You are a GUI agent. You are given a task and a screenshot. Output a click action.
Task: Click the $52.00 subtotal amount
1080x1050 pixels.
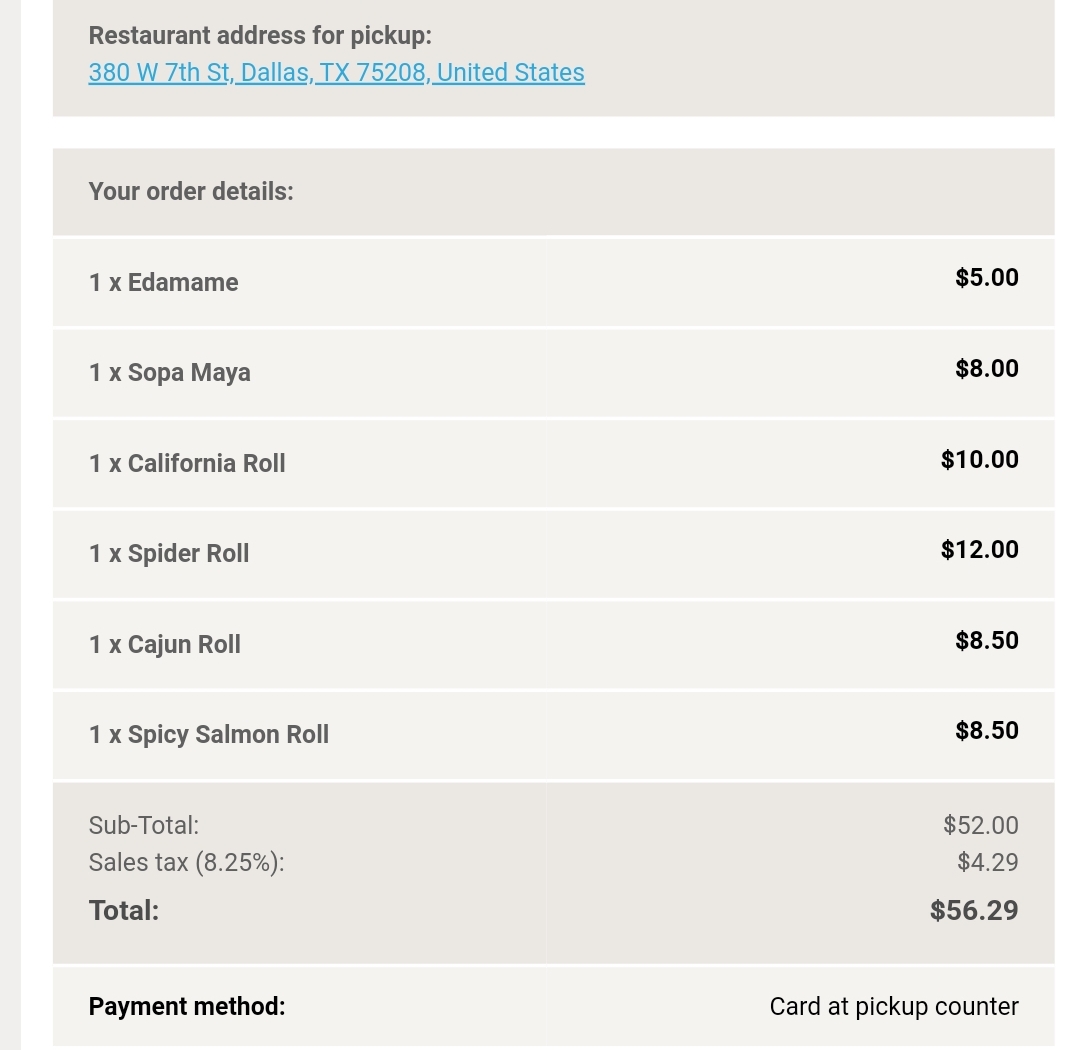(x=980, y=825)
